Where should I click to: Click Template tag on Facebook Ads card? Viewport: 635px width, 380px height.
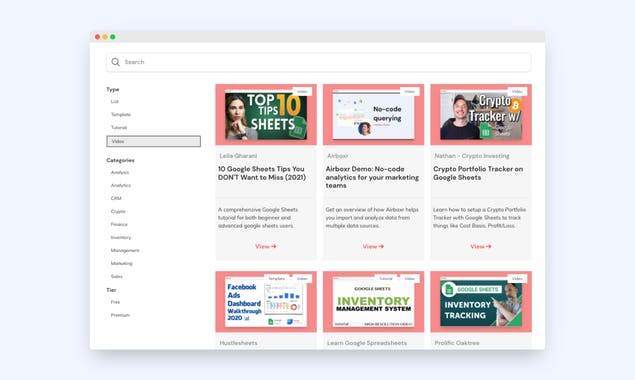(x=277, y=279)
